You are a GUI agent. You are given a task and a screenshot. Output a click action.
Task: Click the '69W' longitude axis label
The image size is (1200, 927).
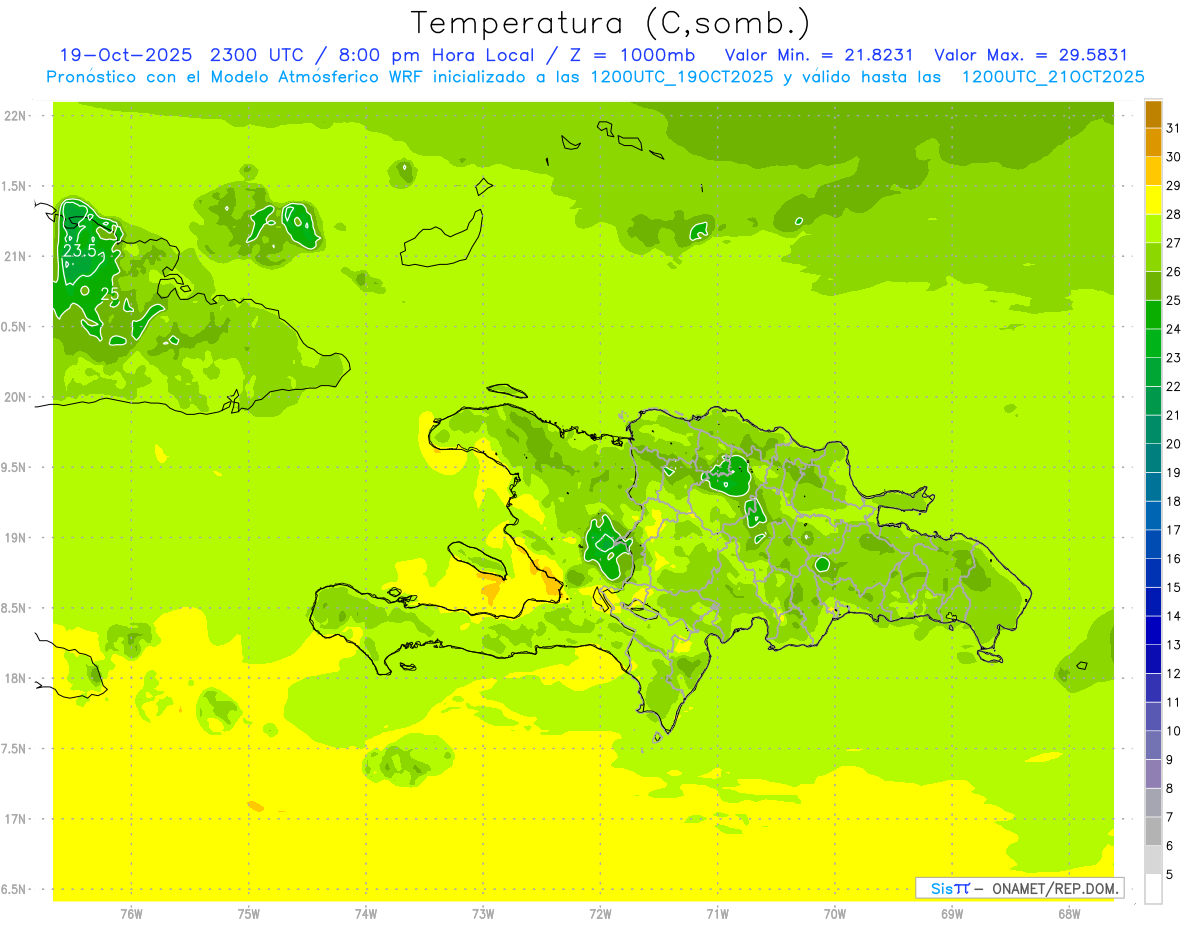click(952, 914)
